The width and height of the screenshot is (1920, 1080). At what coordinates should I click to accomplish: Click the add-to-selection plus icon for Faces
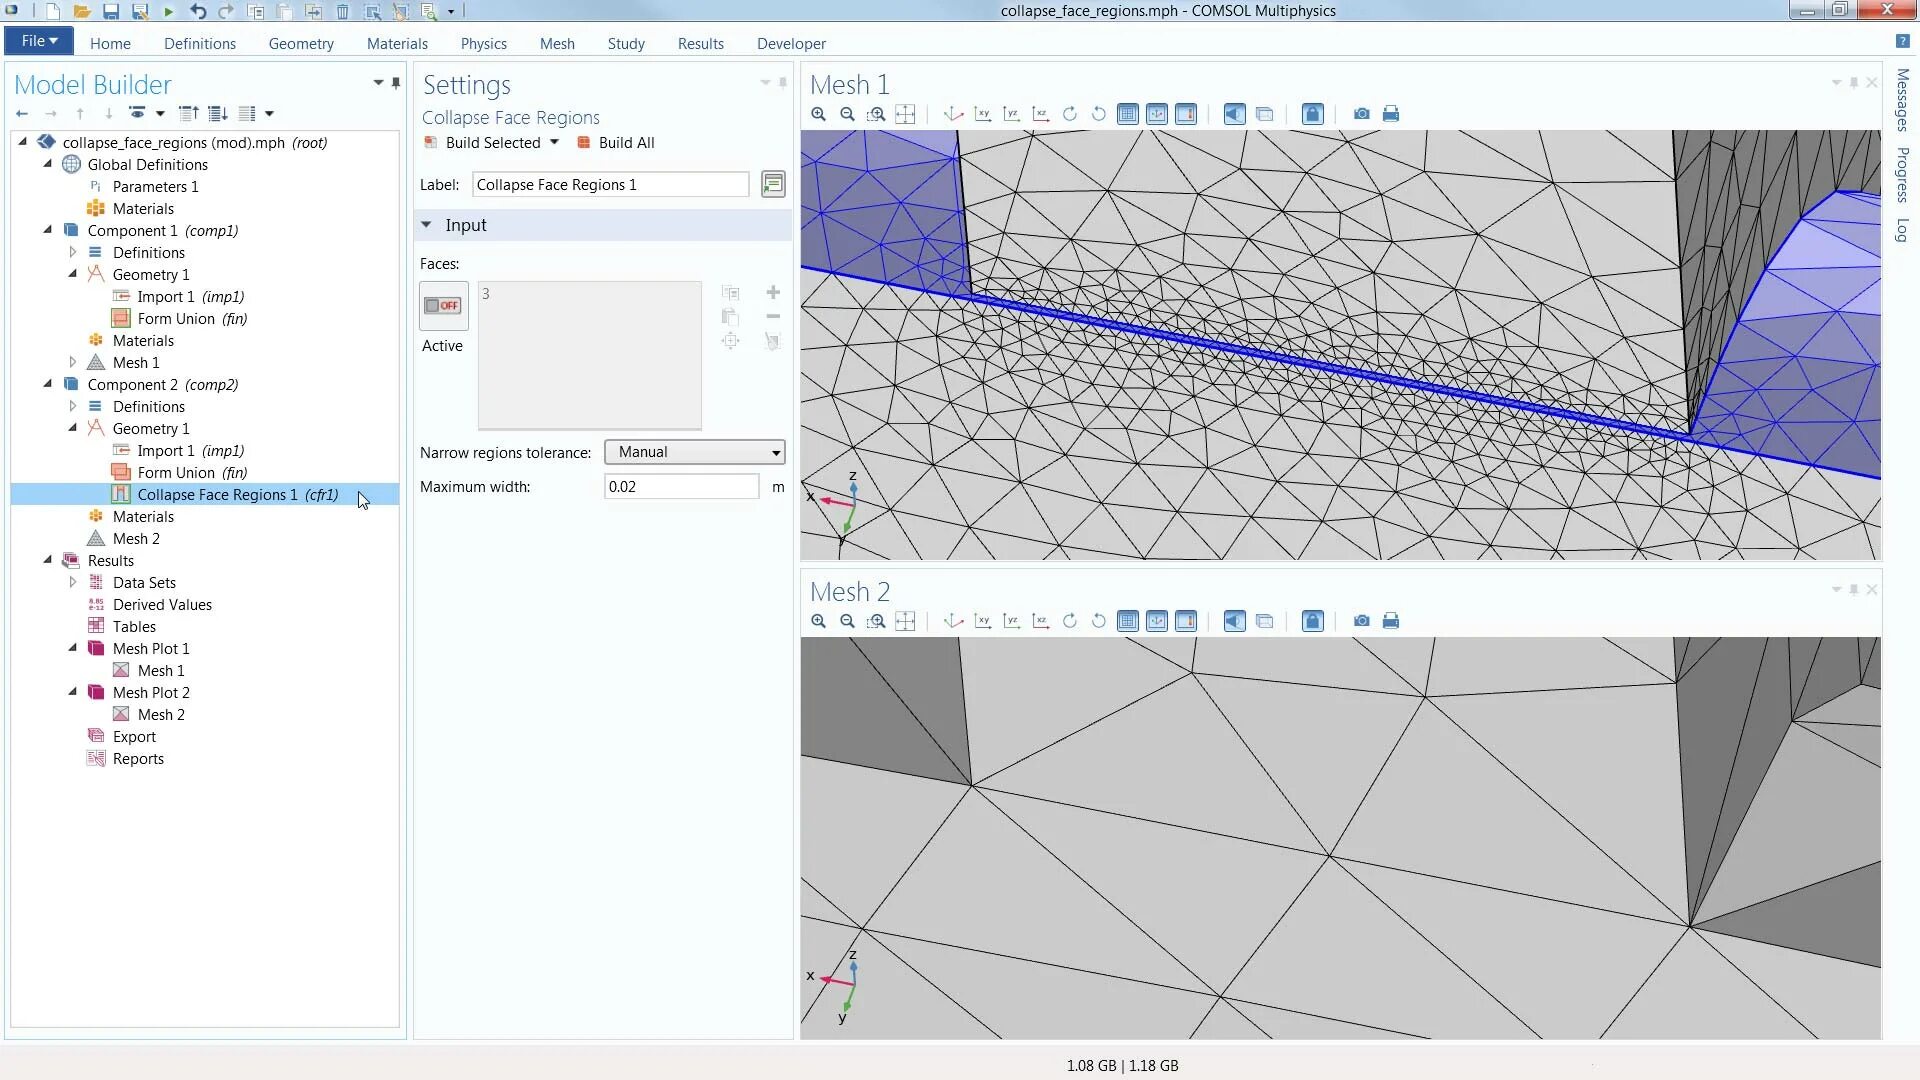click(x=773, y=293)
